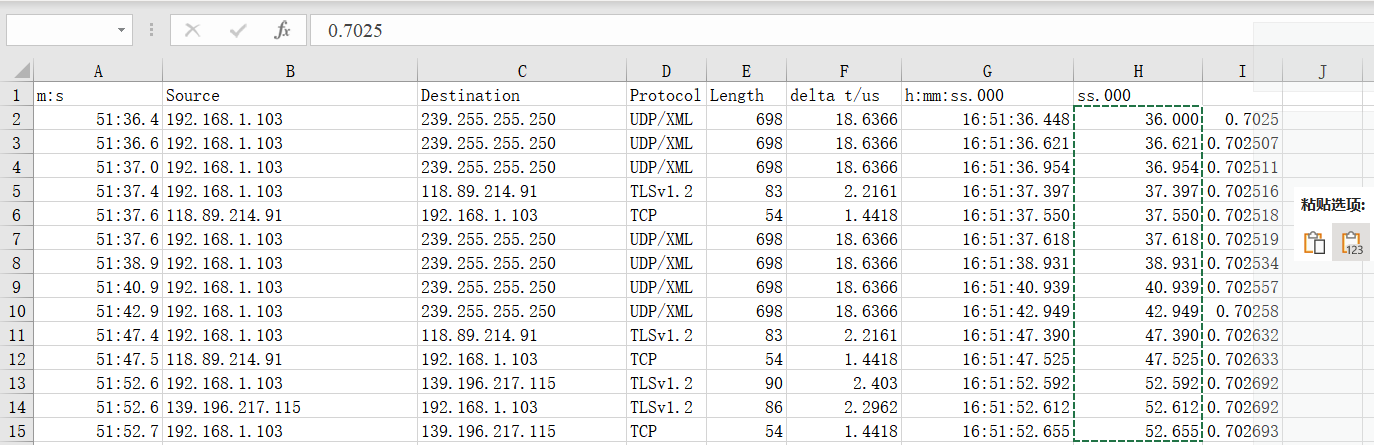The width and height of the screenshot is (1374, 445).
Task: Click the 'Length' header cell
Action: coord(746,95)
